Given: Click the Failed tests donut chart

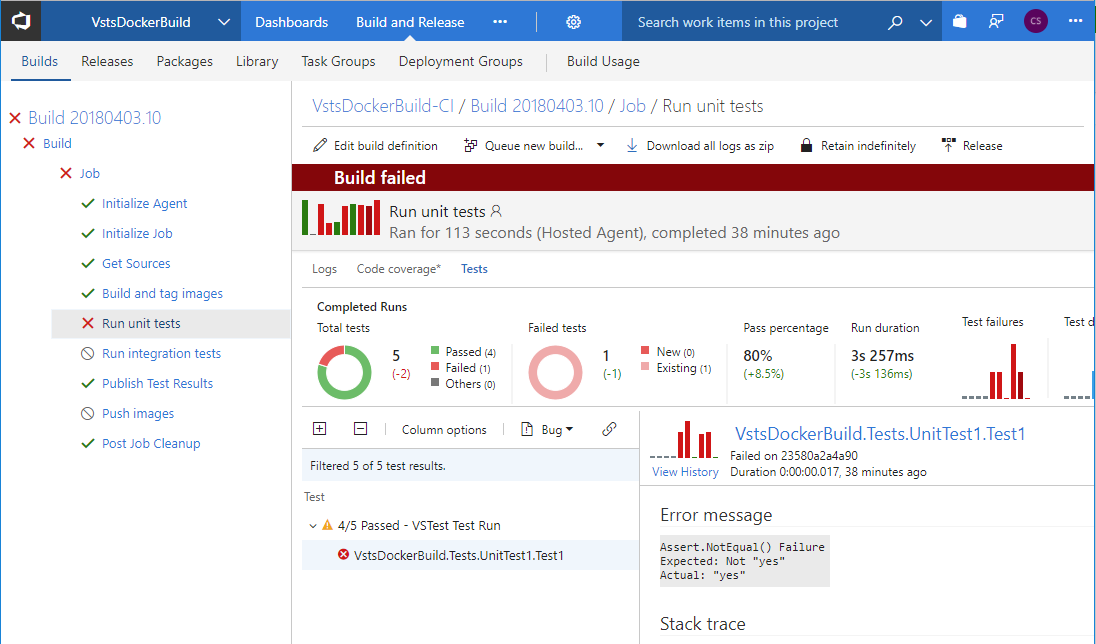Looking at the screenshot, I should (x=556, y=372).
